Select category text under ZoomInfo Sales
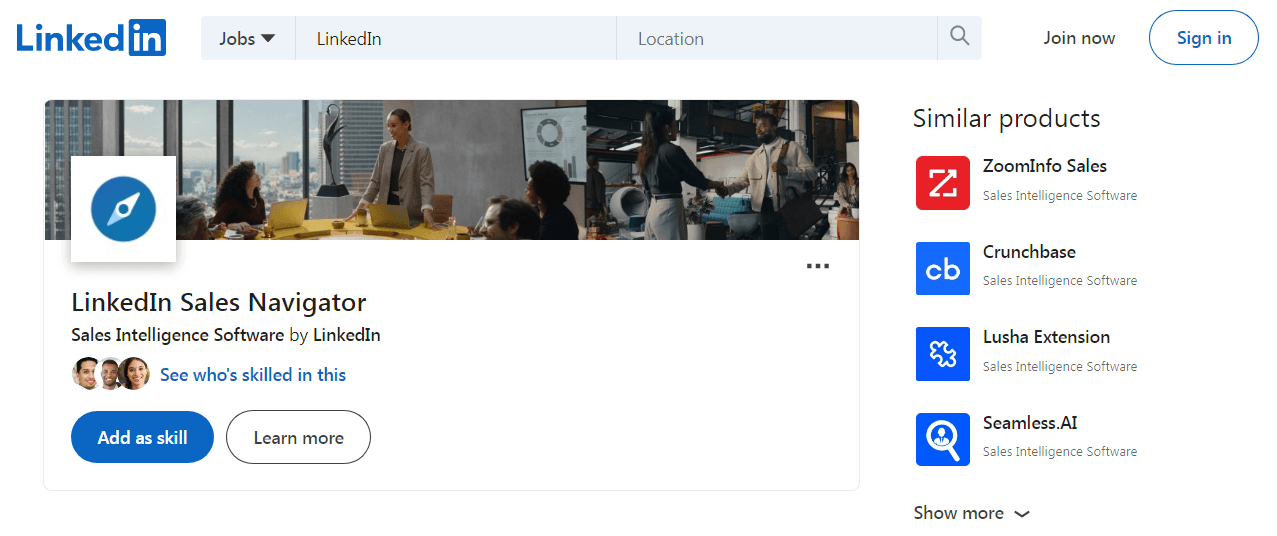This screenshot has height=536, width=1277. click(x=1060, y=196)
